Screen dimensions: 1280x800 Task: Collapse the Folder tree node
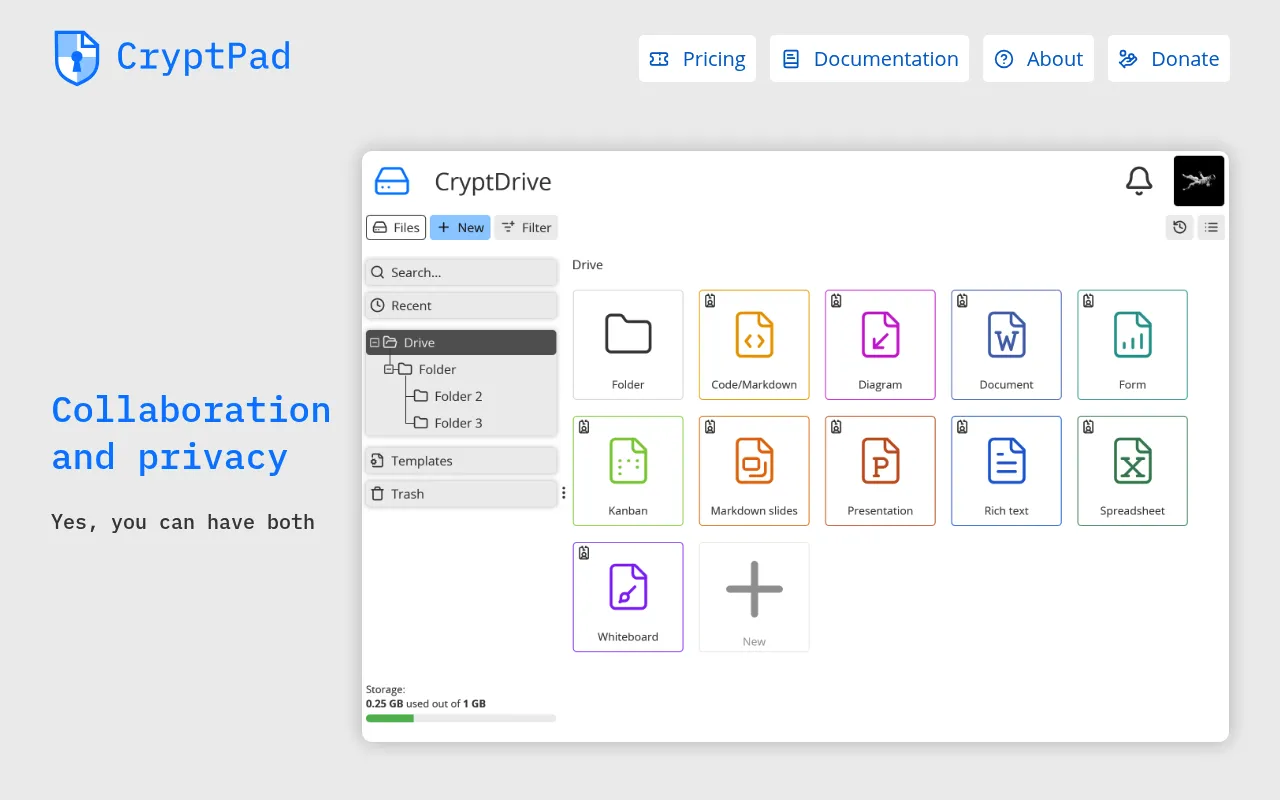point(389,369)
